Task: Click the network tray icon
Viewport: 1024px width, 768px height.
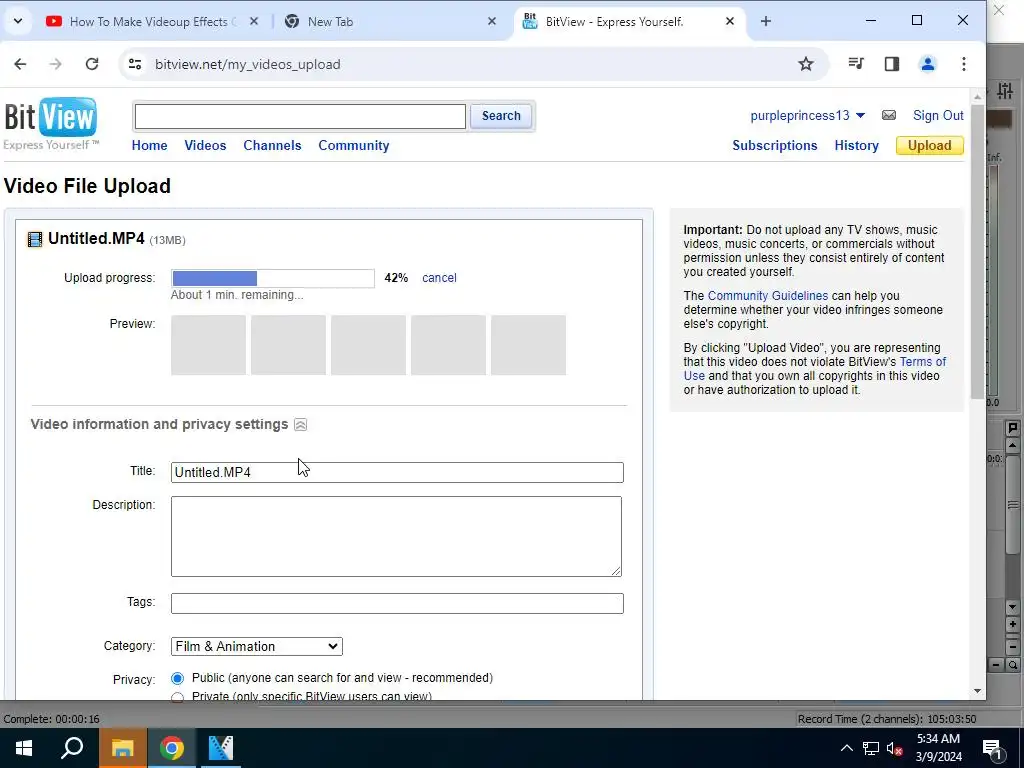Action: [x=871, y=748]
